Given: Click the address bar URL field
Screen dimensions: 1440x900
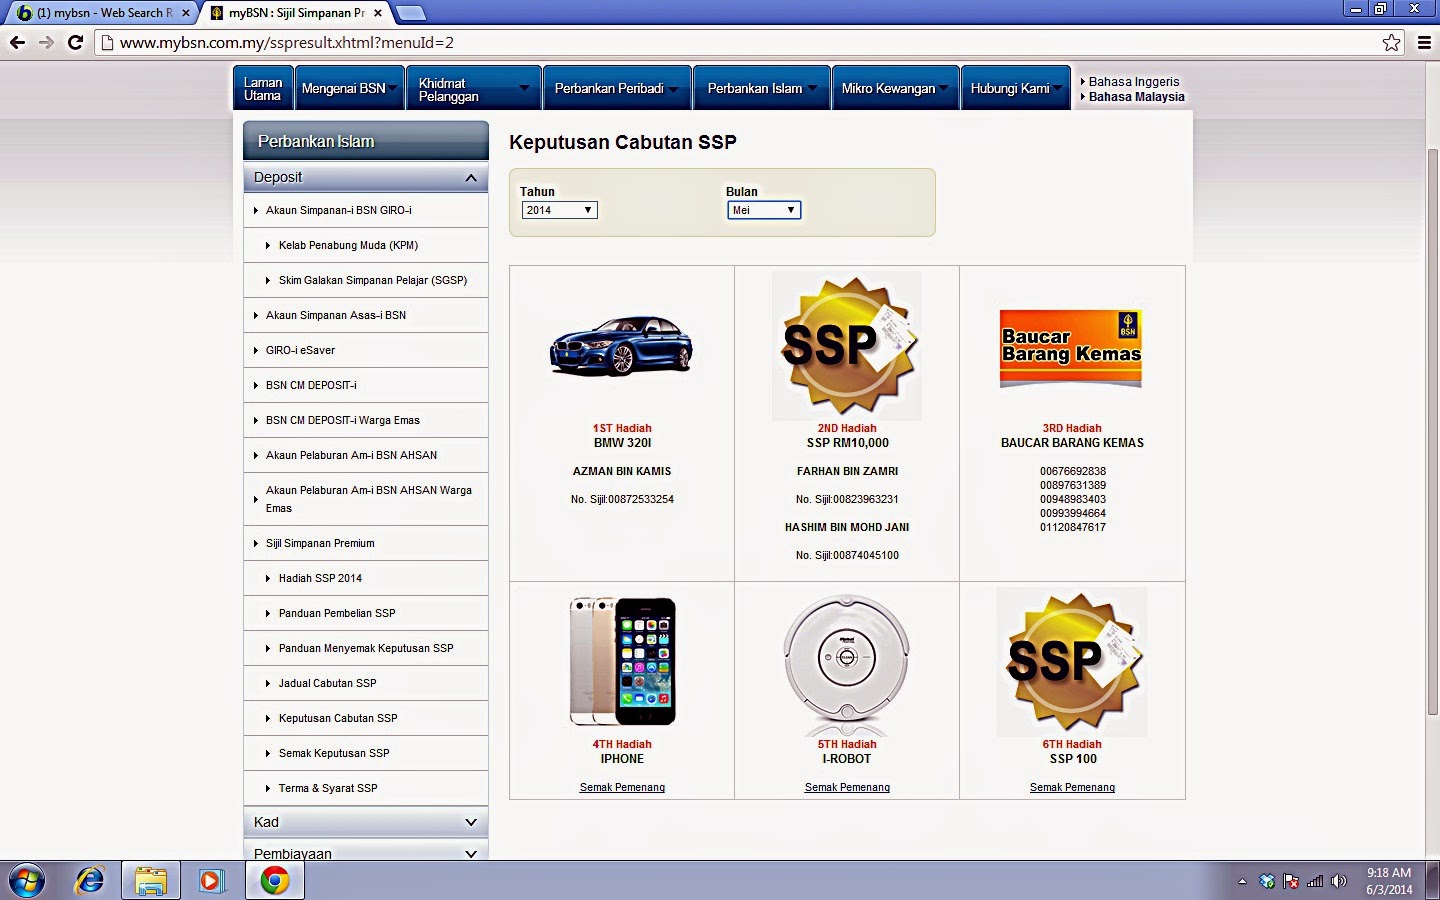Looking at the screenshot, I should point(738,42).
